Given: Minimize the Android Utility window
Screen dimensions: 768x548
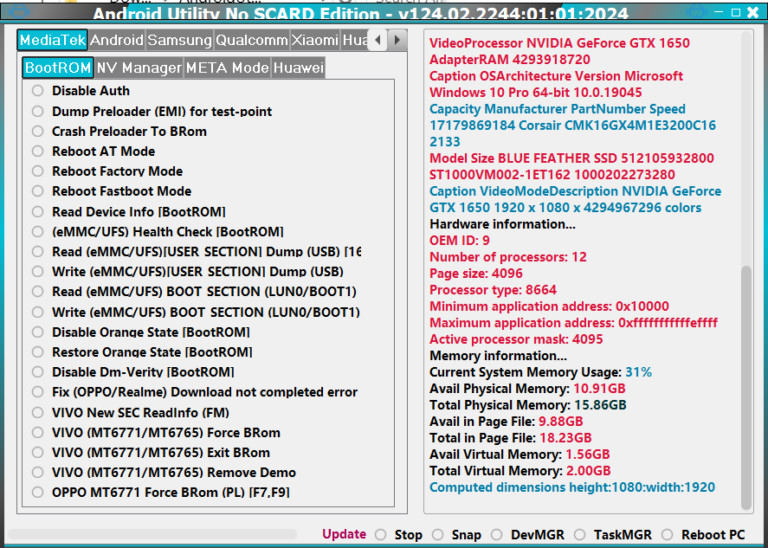Looking at the screenshot, I should click(719, 12).
